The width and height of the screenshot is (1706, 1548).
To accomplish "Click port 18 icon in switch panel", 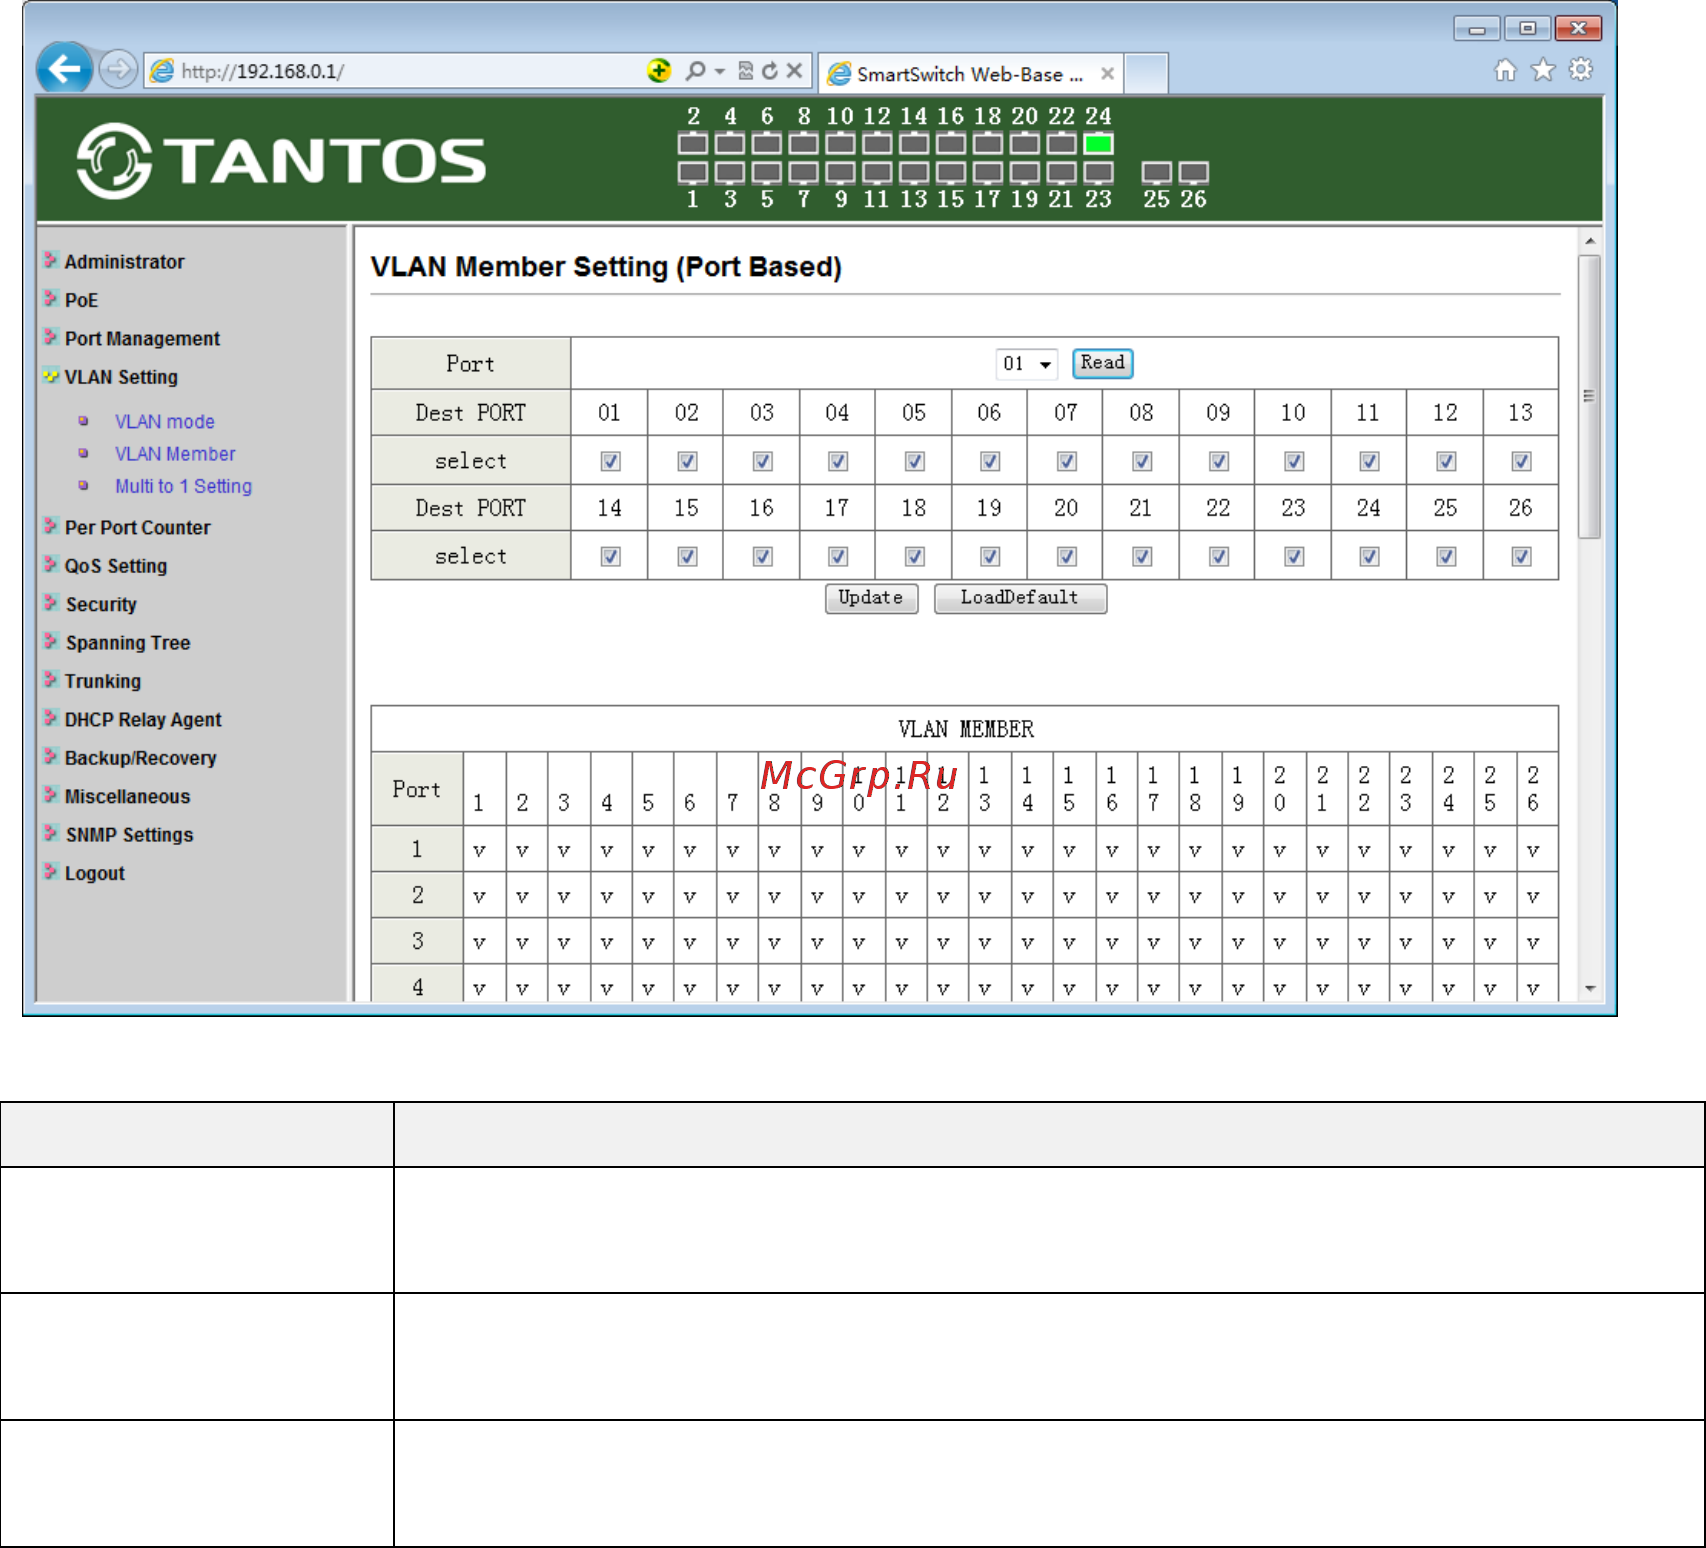I will 988,143.
